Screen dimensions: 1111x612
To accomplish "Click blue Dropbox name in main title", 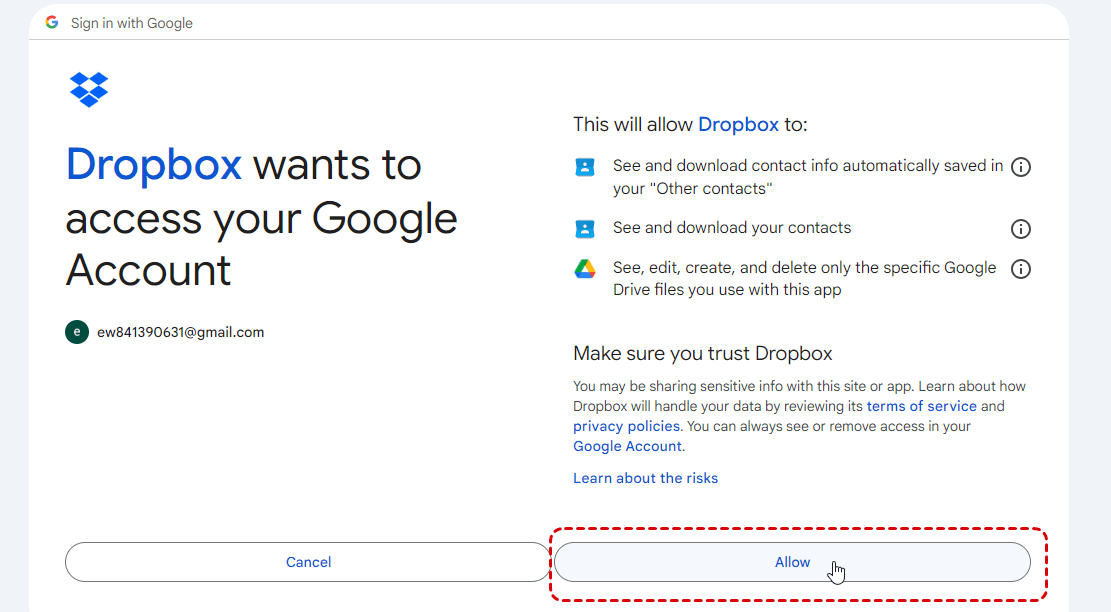I will pyautogui.click(x=154, y=164).
